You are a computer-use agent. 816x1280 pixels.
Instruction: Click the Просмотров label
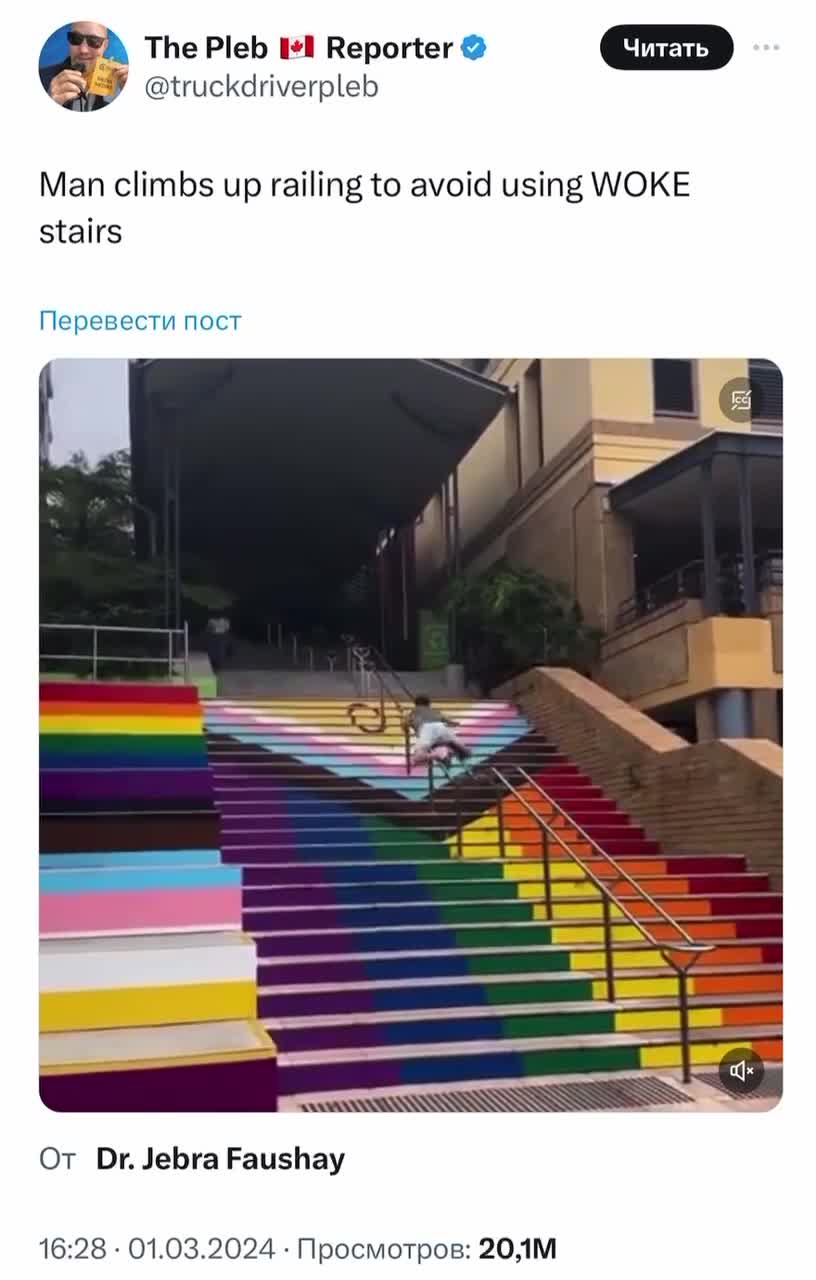tap(384, 1249)
